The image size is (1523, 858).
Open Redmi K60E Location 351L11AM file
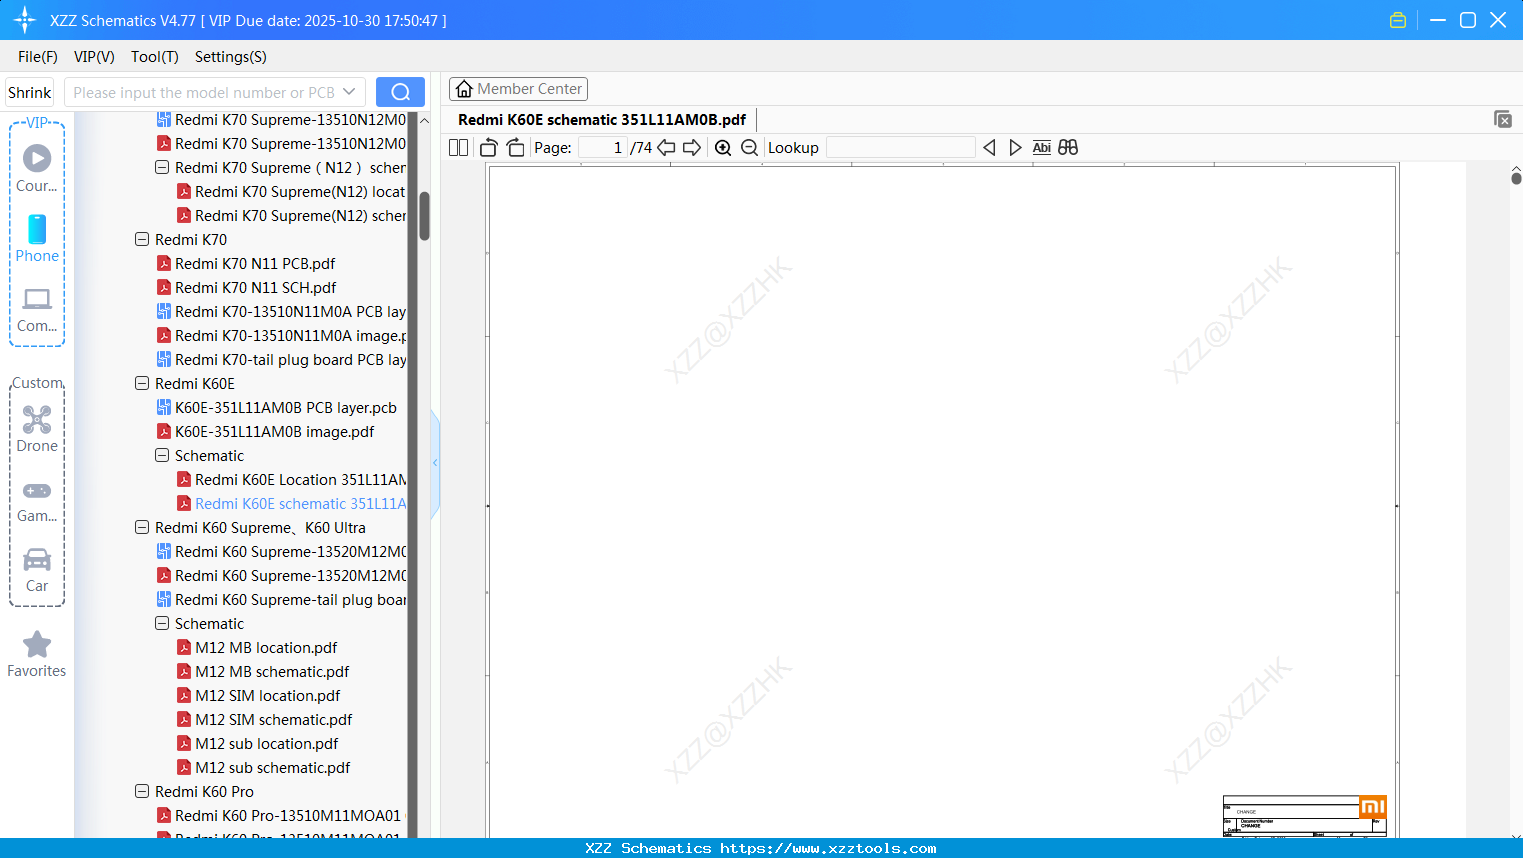(x=301, y=480)
